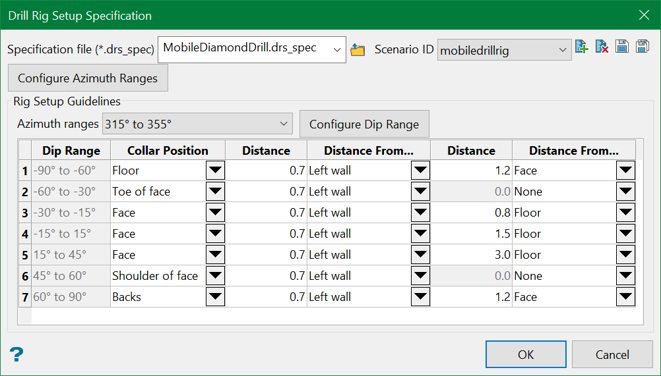Click the Configure Azimuth Ranges button
The width and height of the screenshot is (661, 376).
pos(88,78)
